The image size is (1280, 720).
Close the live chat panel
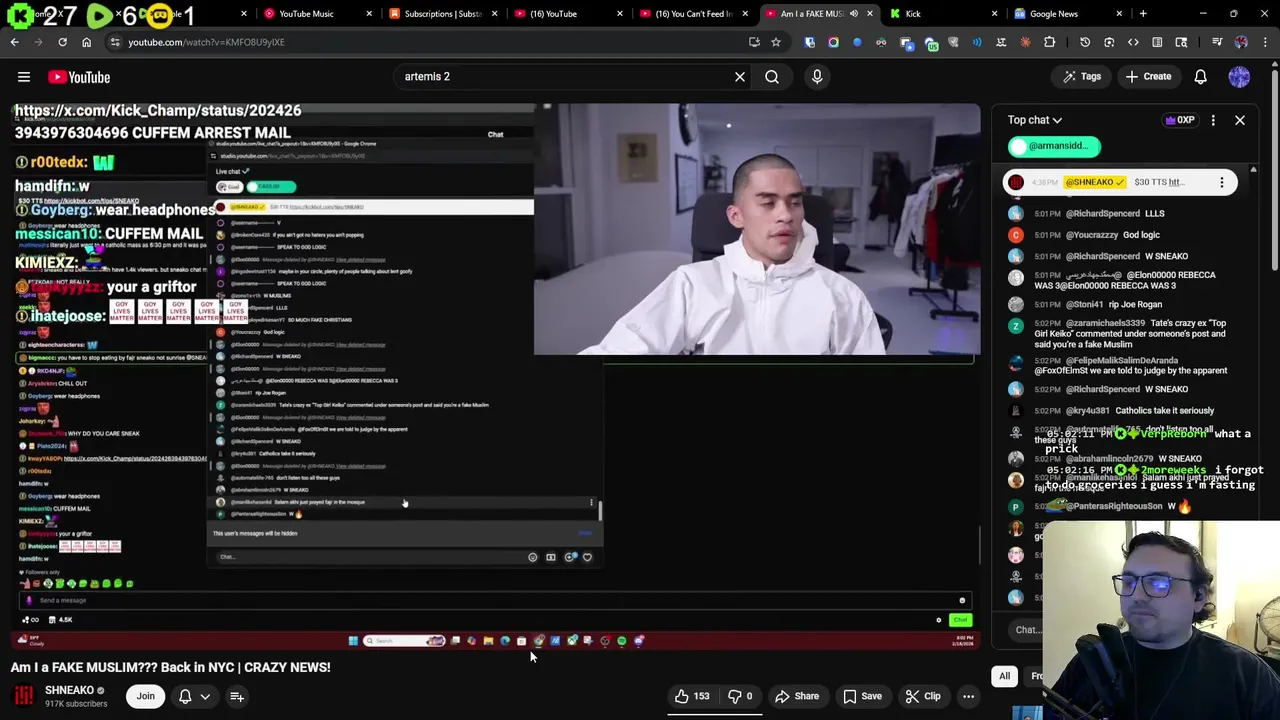[x=1240, y=120]
